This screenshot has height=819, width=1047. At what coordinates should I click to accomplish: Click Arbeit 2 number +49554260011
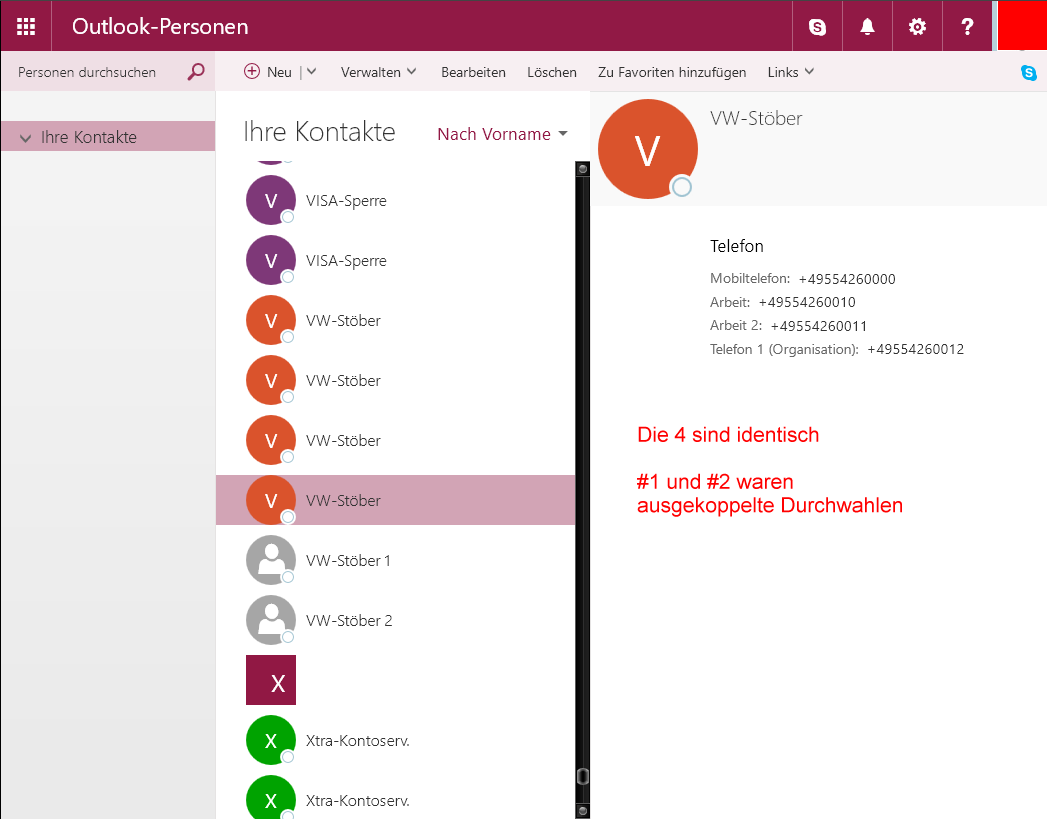(819, 326)
